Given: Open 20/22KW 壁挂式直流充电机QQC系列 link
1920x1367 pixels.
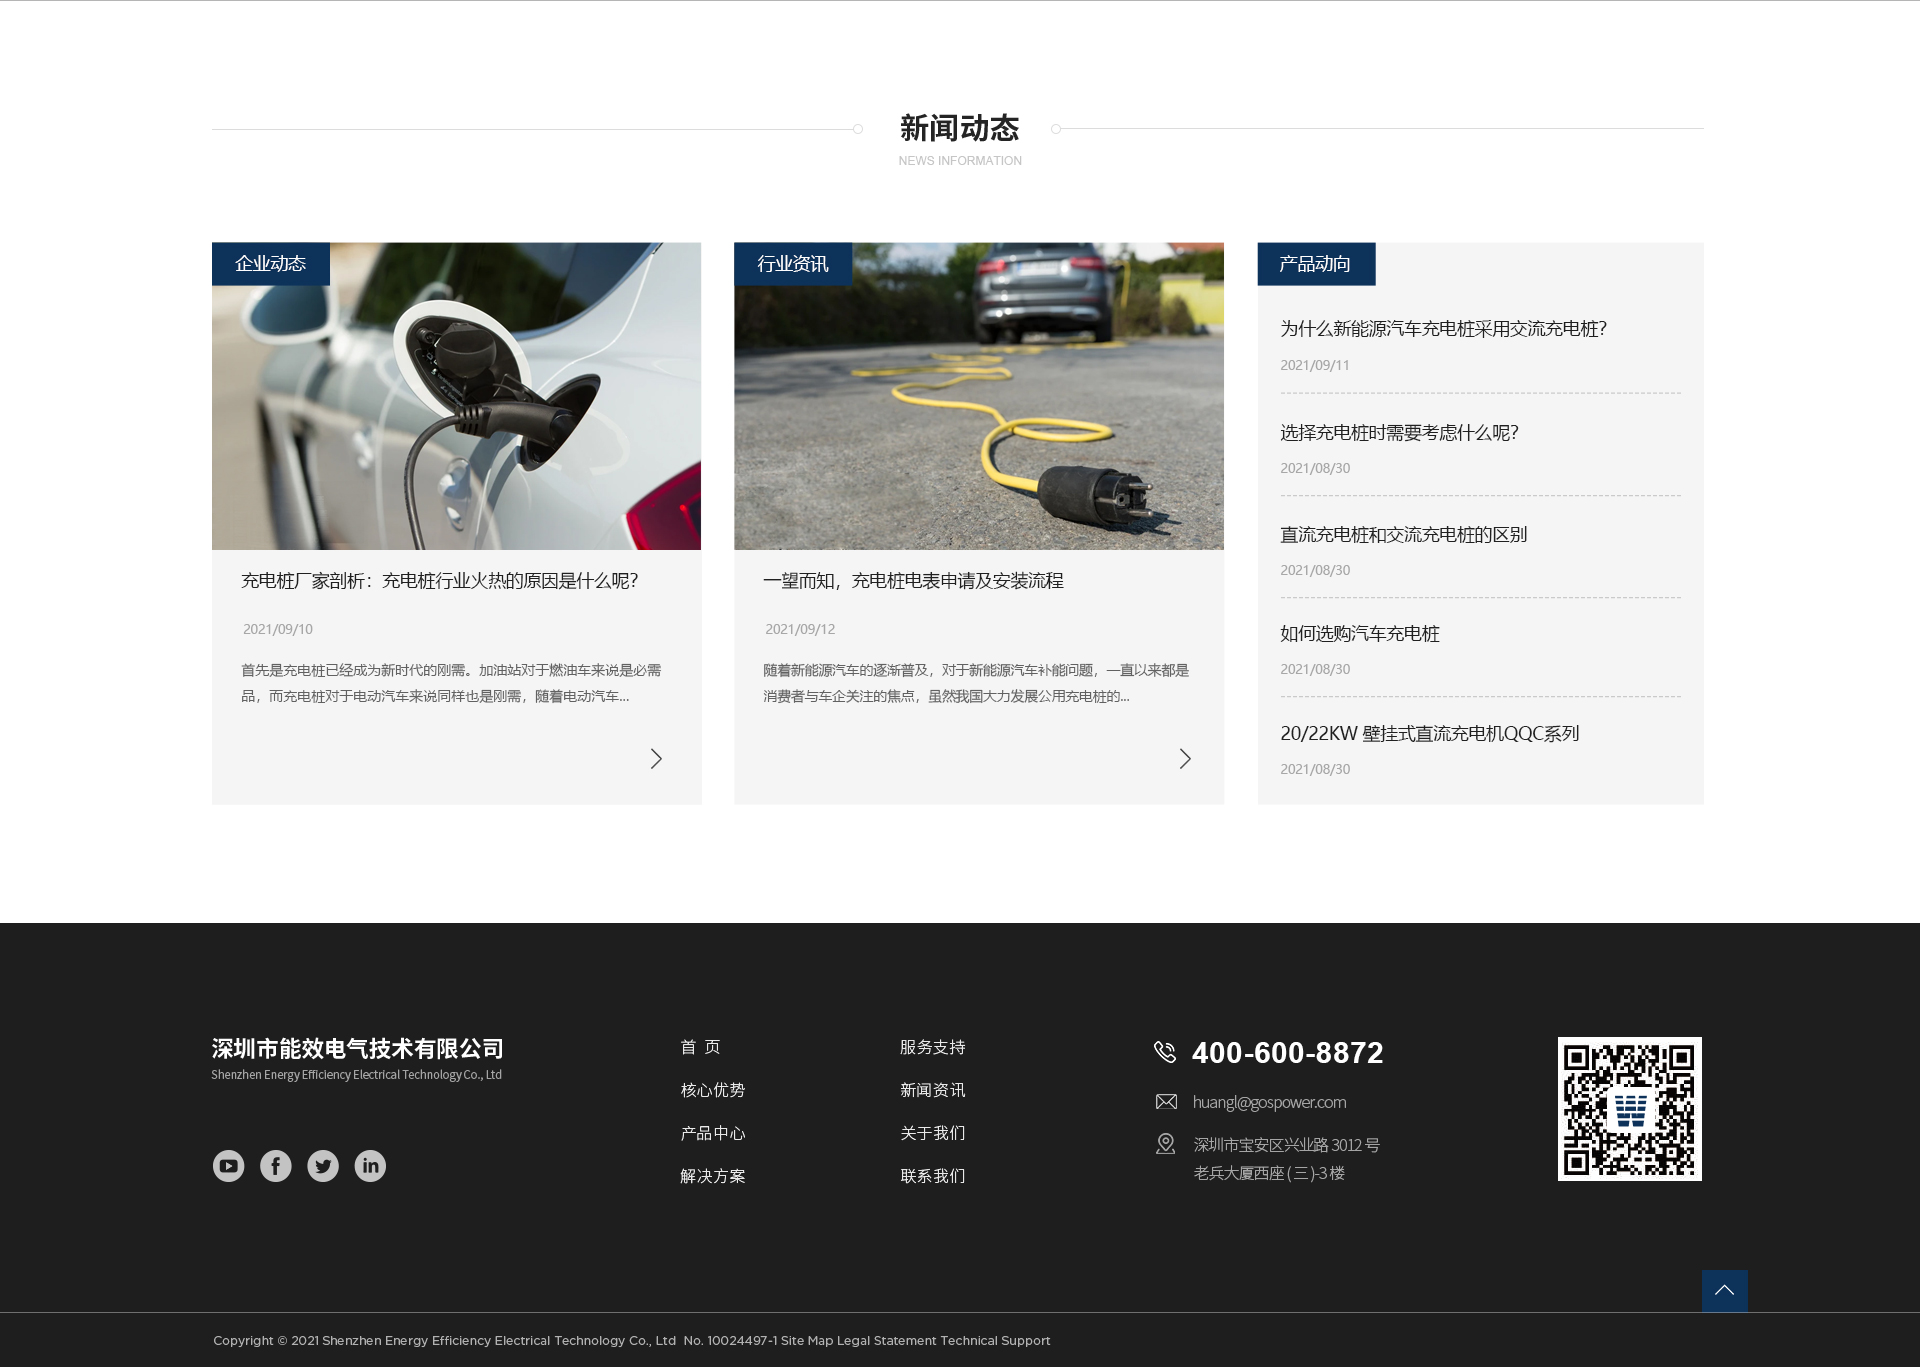Looking at the screenshot, I should click(x=1429, y=734).
